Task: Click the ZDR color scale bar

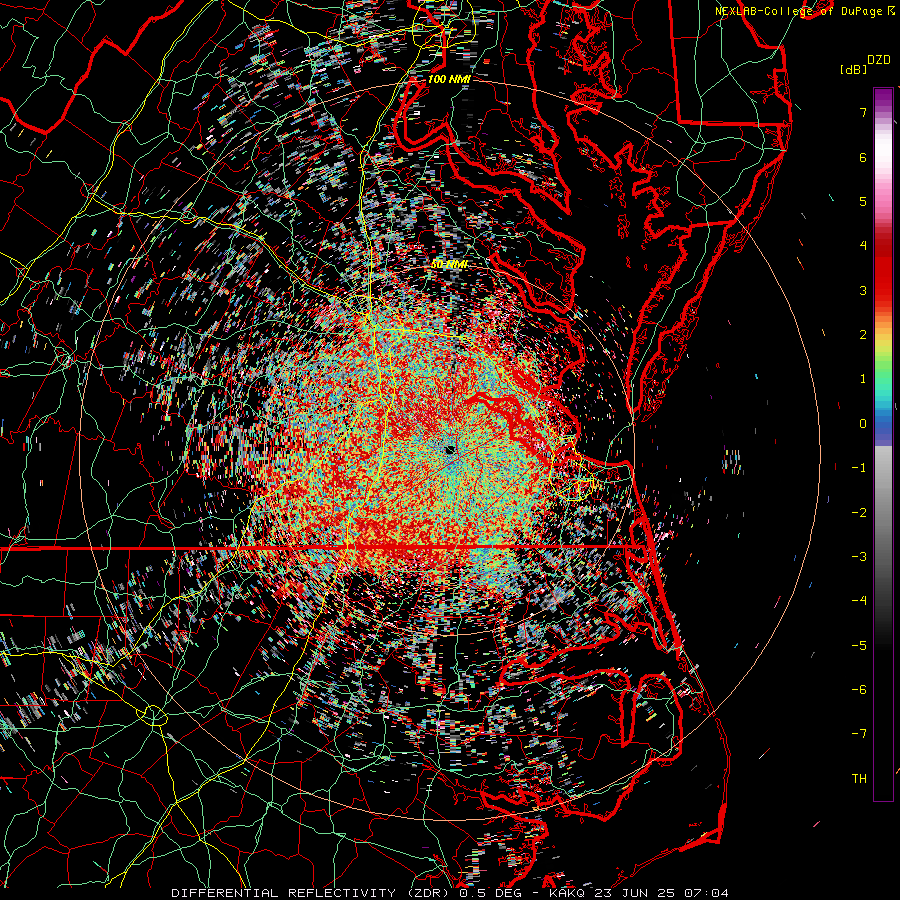Action: pos(883,444)
